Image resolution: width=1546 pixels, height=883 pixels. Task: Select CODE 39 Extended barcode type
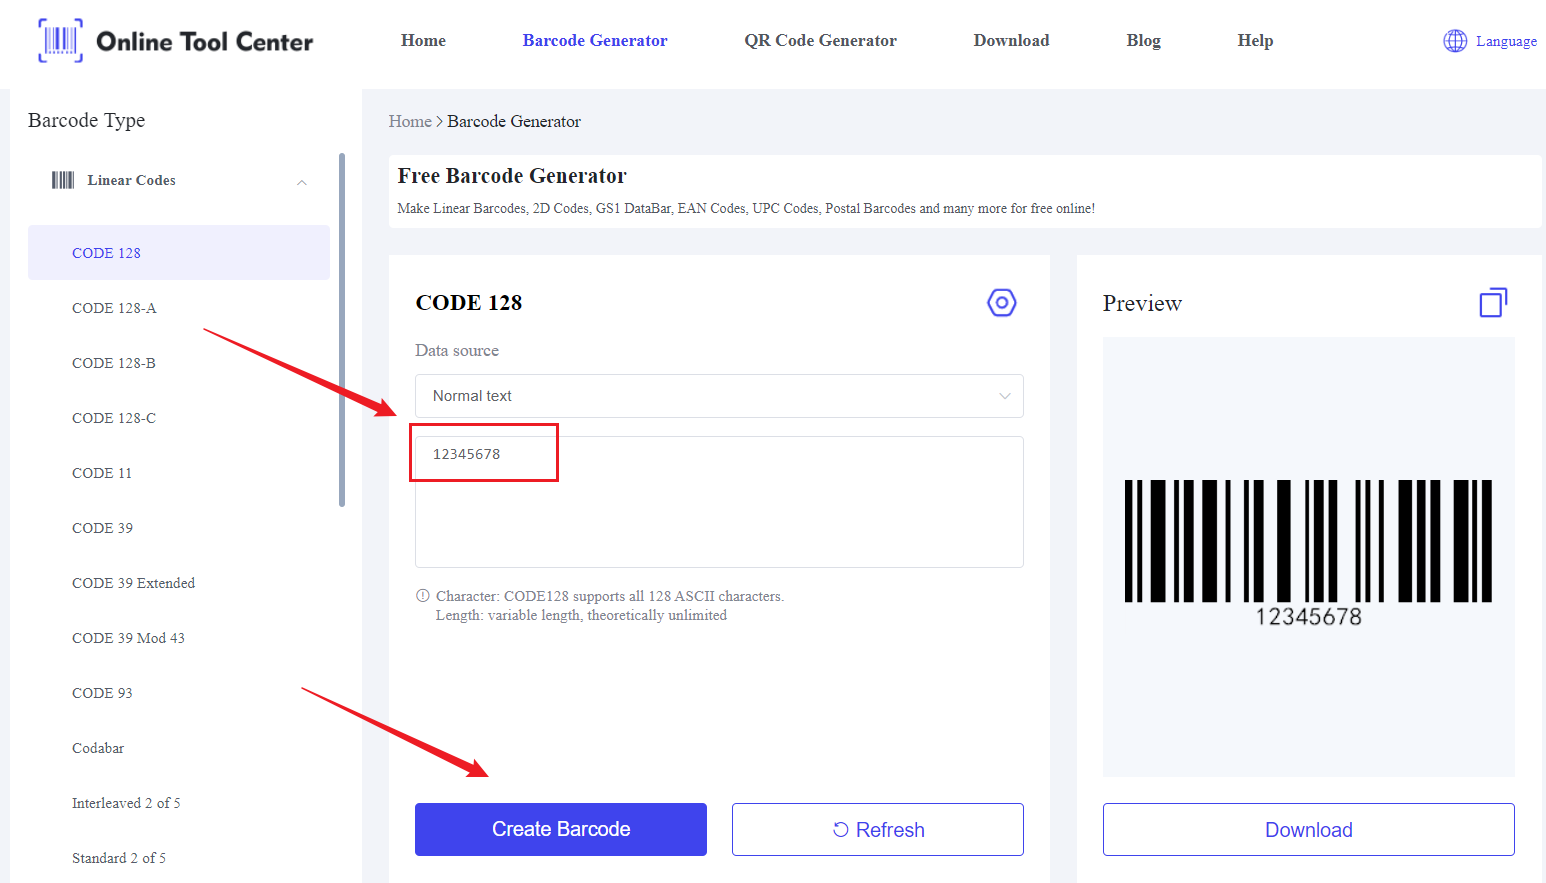tap(133, 583)
